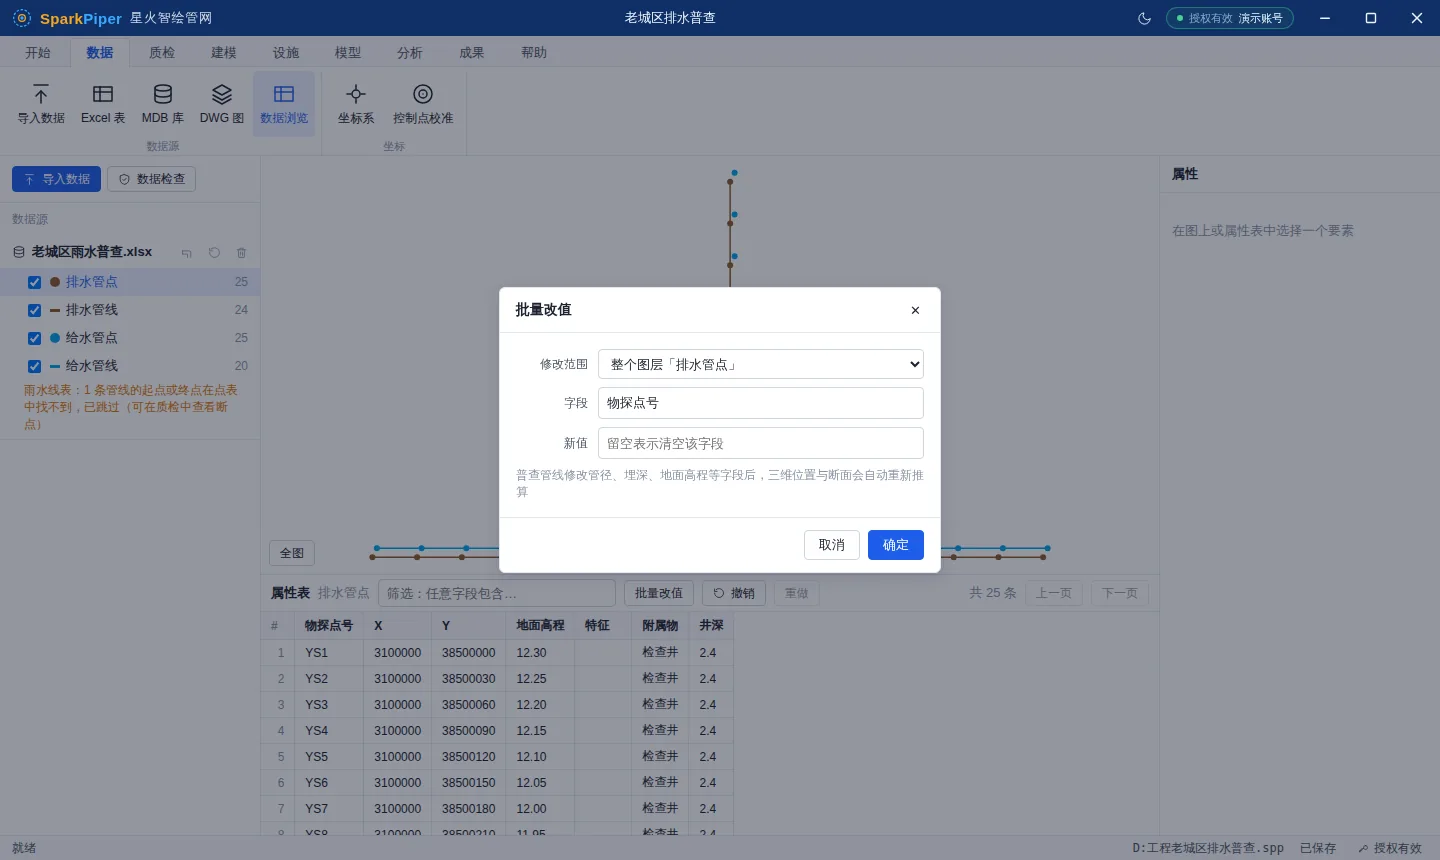This screenshot has height=860, width=1440.
Task: Open the 分析 ribbon tab
Action: [410, 53]
